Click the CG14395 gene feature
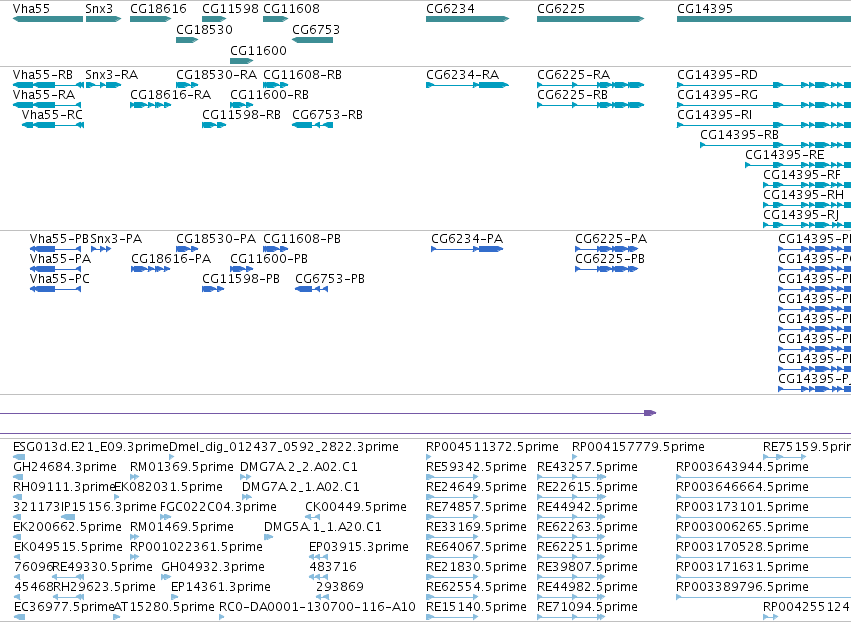851x622 pixels. [x=764, y=19]
